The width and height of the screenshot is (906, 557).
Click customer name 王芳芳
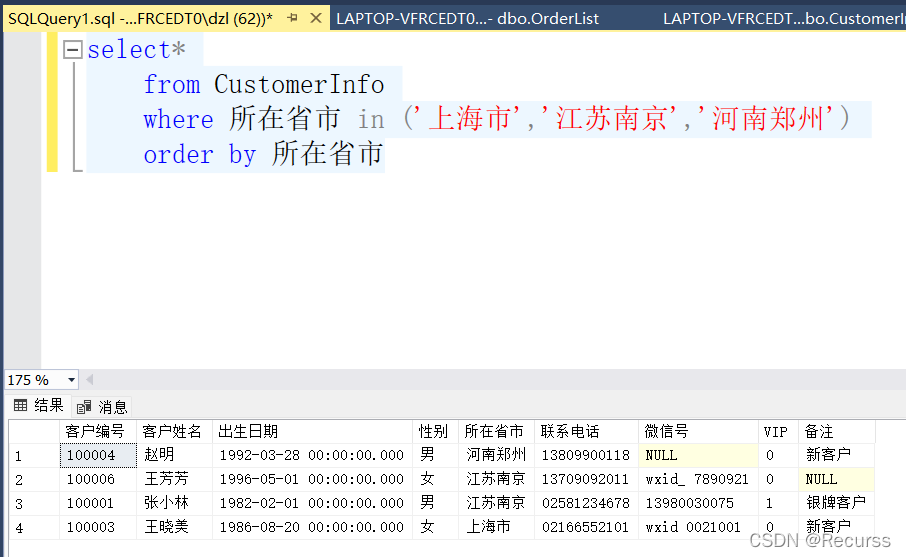point(174,479)
